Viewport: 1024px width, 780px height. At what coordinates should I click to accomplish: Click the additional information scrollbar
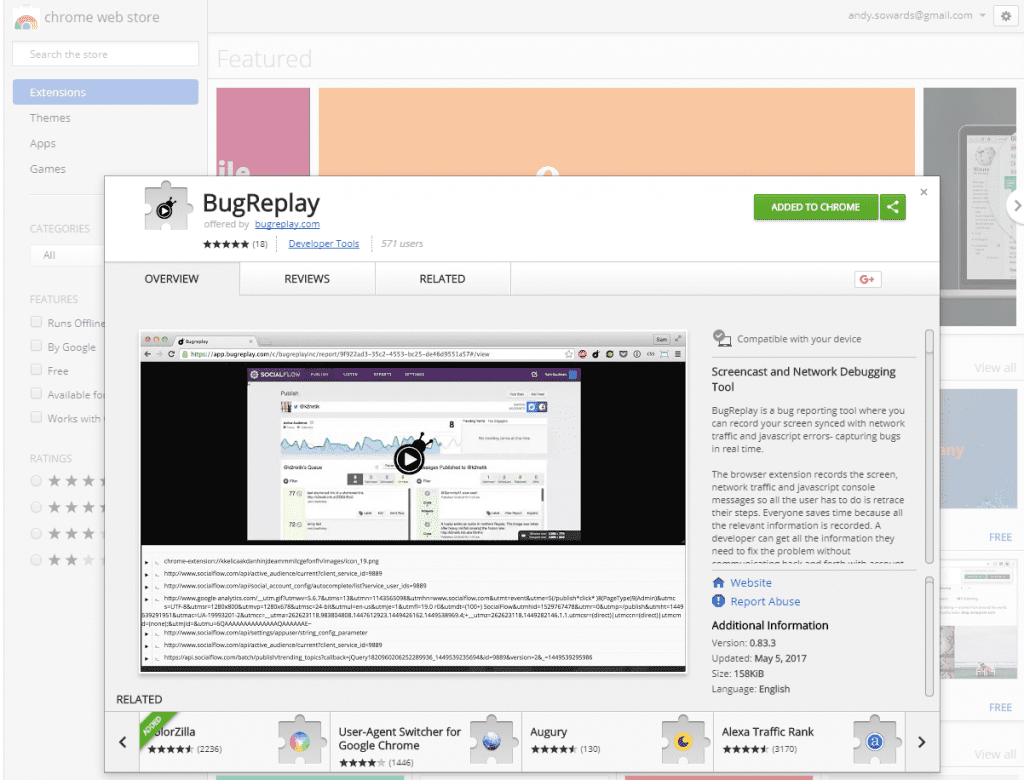pyautogui.click(x=929, y=636)
